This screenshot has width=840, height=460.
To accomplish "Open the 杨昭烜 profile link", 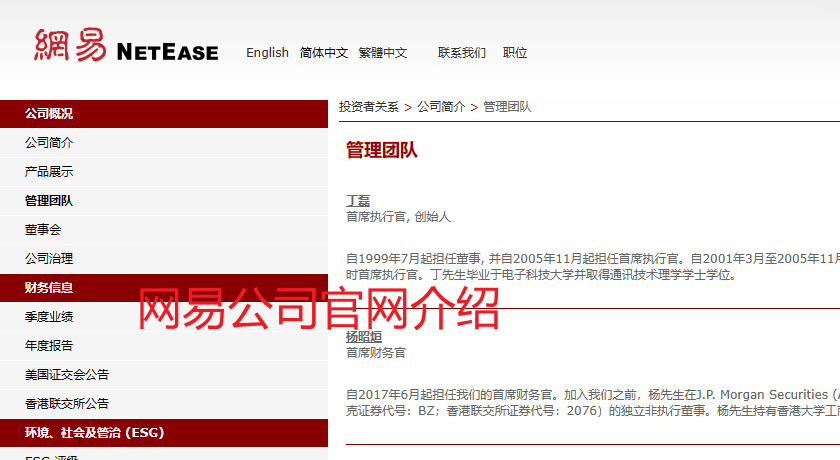I will coord(364,337).
